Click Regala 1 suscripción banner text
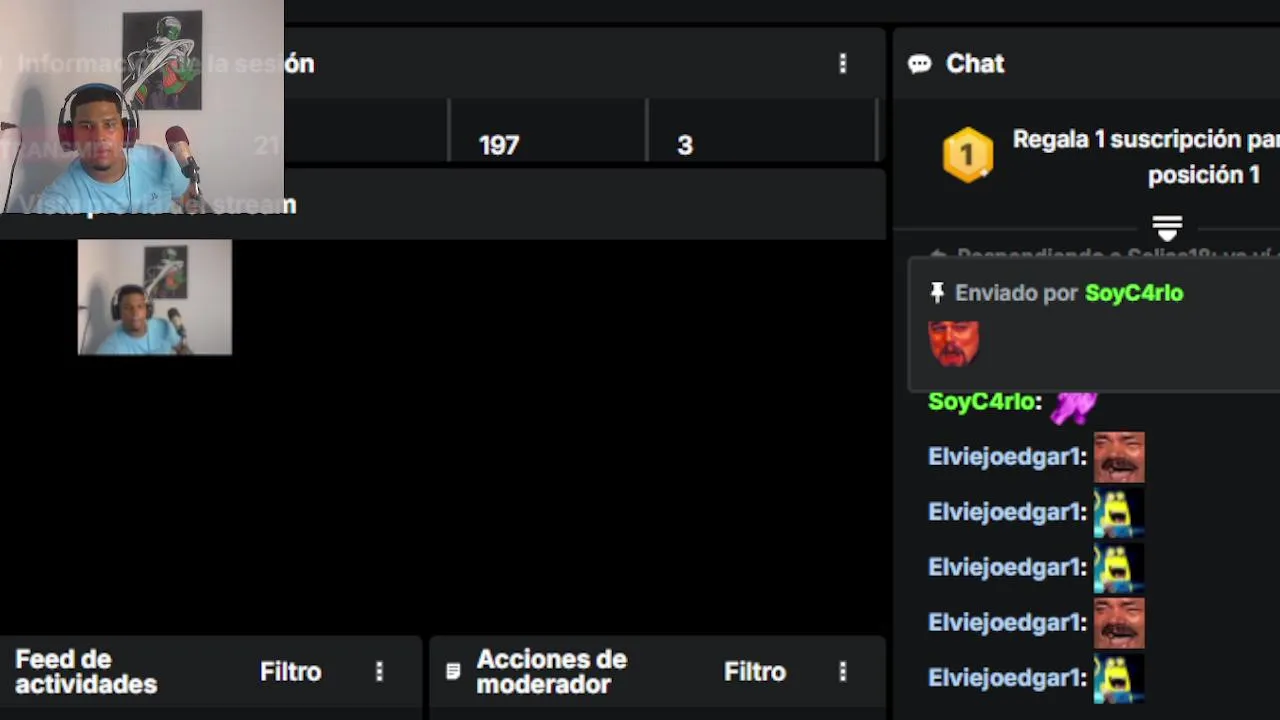Image resolution: width=1280 pixels, height=720 pixels. (x=1146, y=157)
